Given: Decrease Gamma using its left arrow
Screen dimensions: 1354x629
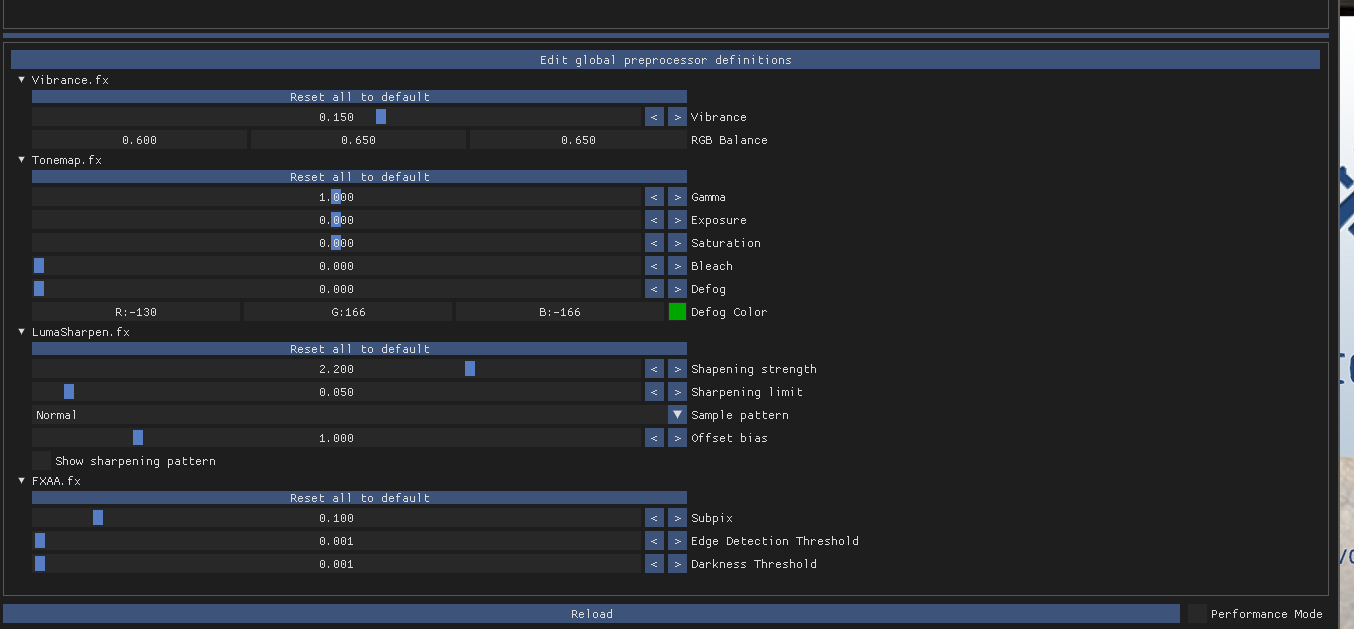Looking at the screenshot, I should point(654,197).
